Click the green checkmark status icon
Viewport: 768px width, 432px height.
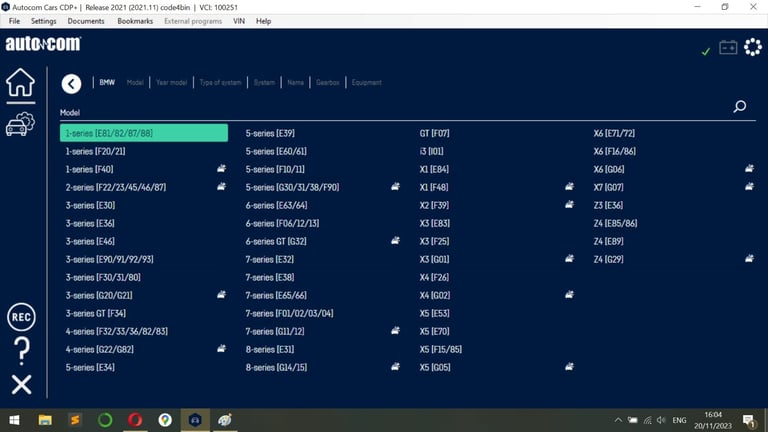click(x=705, y=51)
